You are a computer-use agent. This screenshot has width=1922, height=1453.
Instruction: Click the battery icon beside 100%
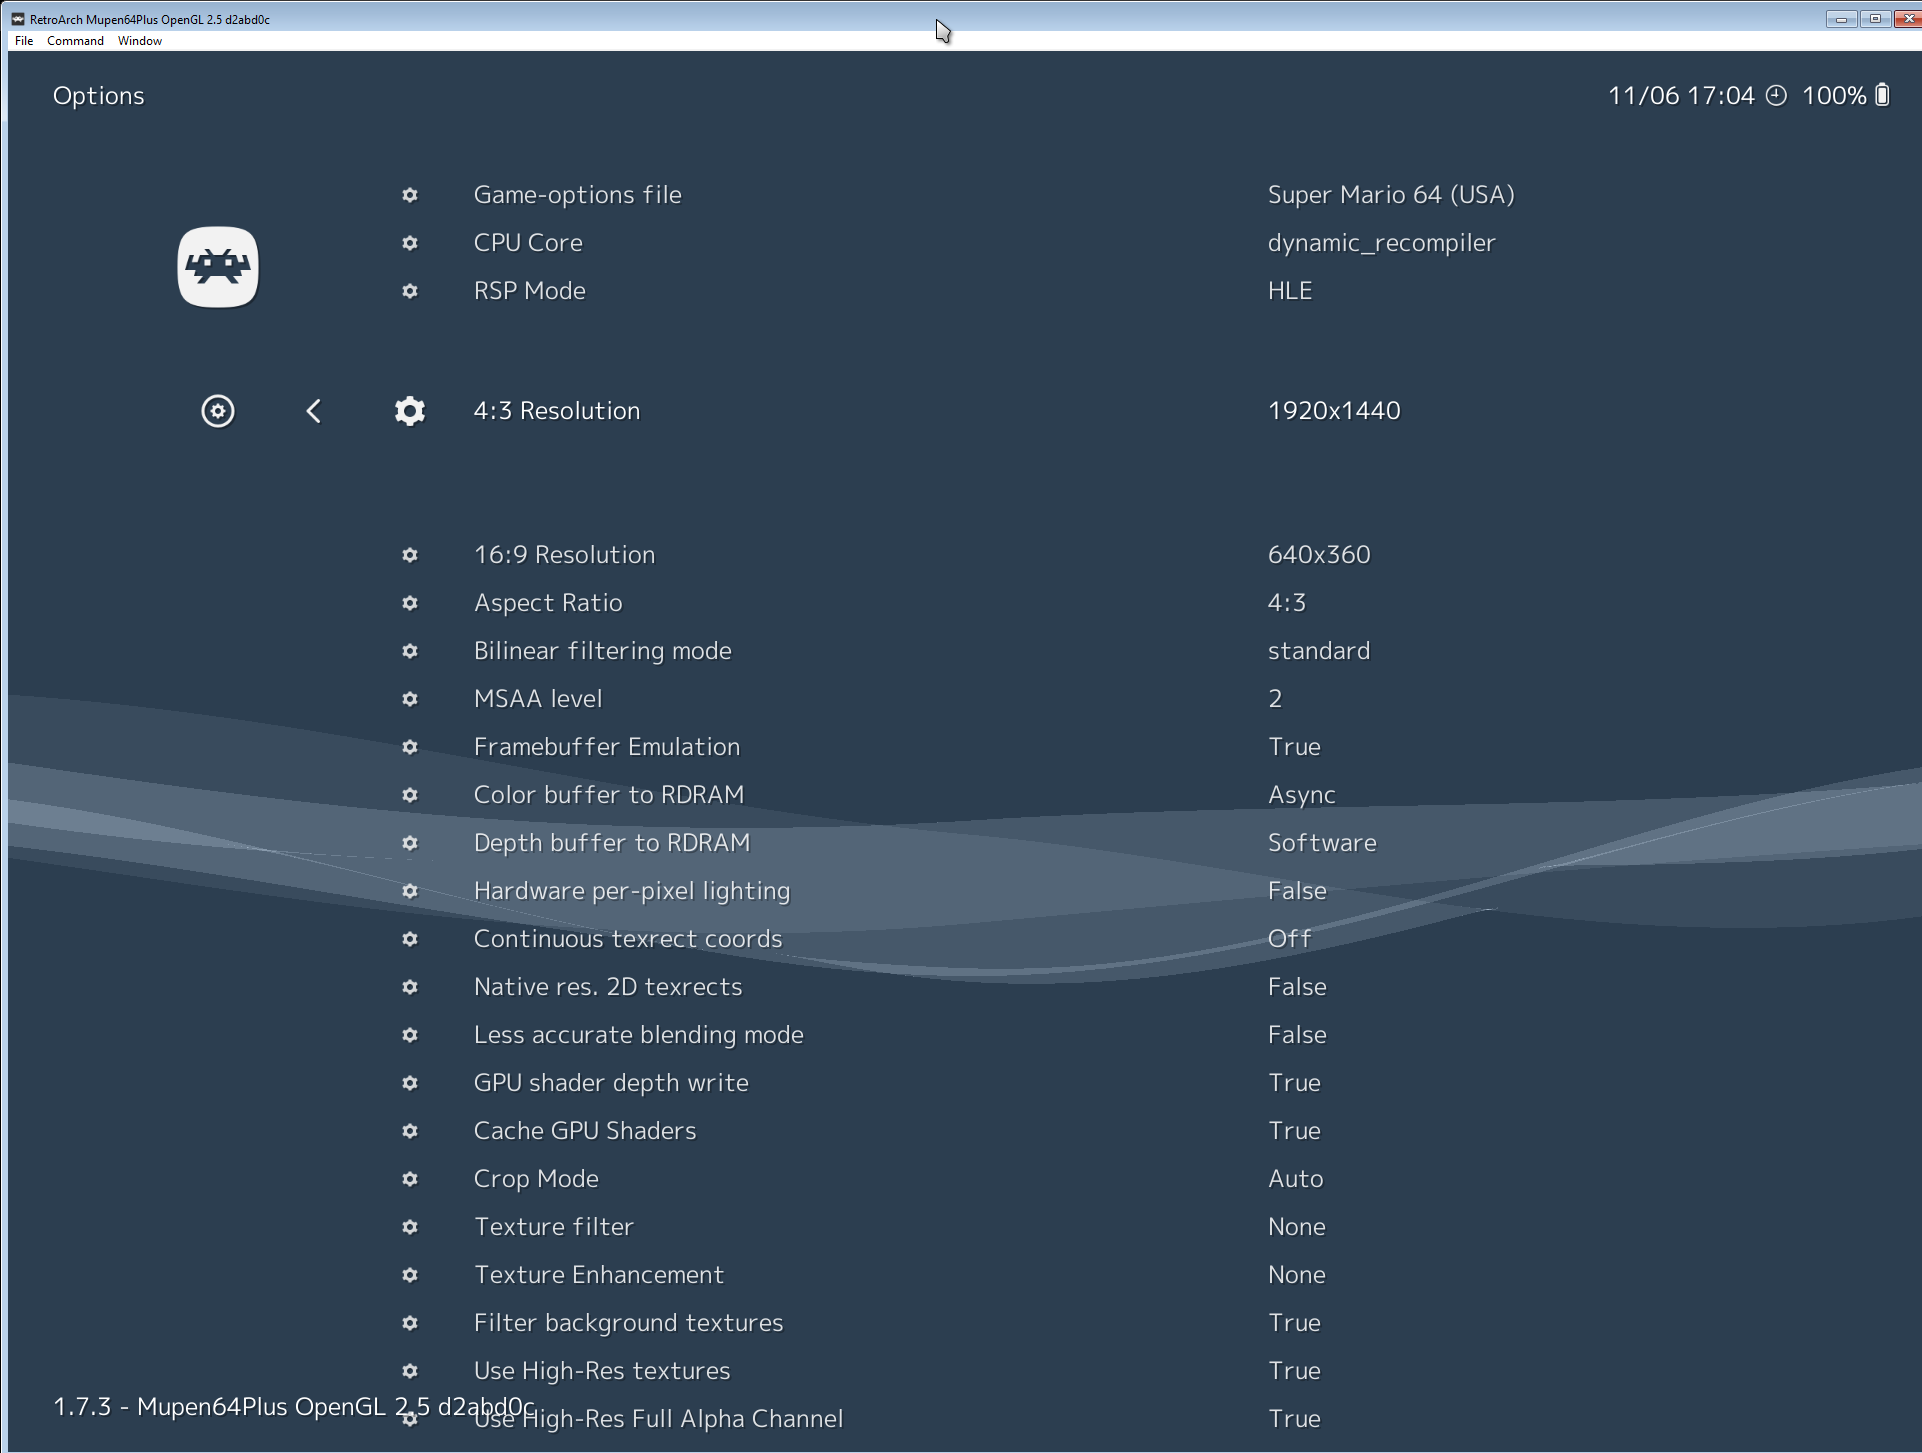tap(1882, 95)
